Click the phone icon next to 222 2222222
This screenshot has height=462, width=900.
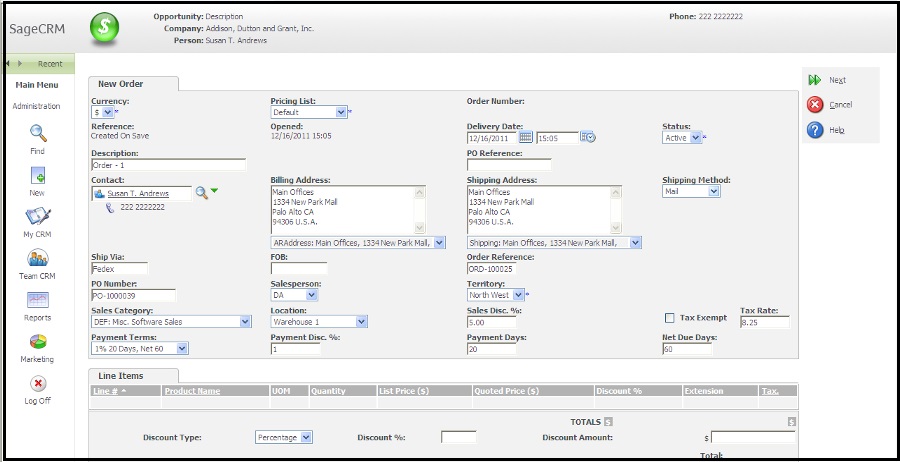(x=110, y=208)
